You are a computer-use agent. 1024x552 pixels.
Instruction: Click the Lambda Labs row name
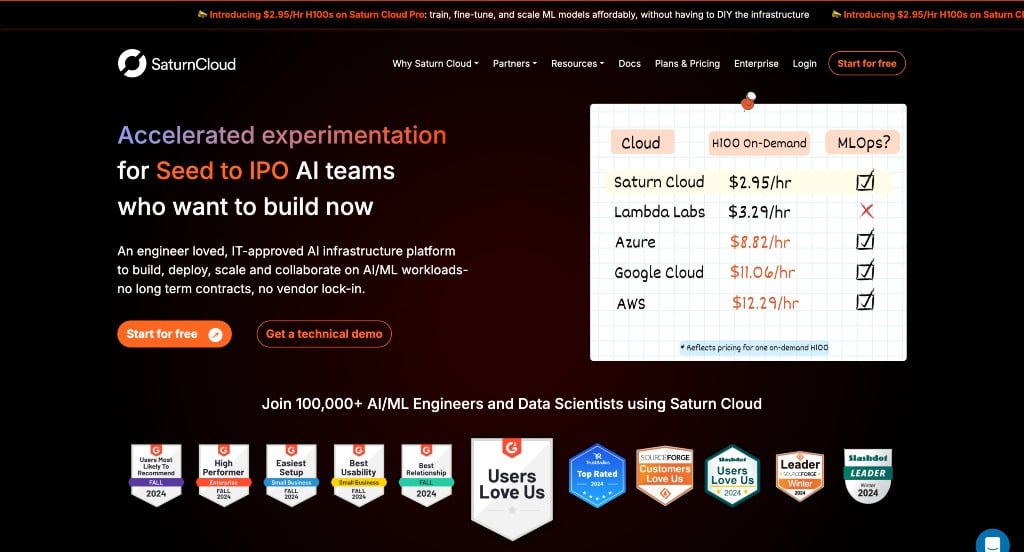(660, 212)
